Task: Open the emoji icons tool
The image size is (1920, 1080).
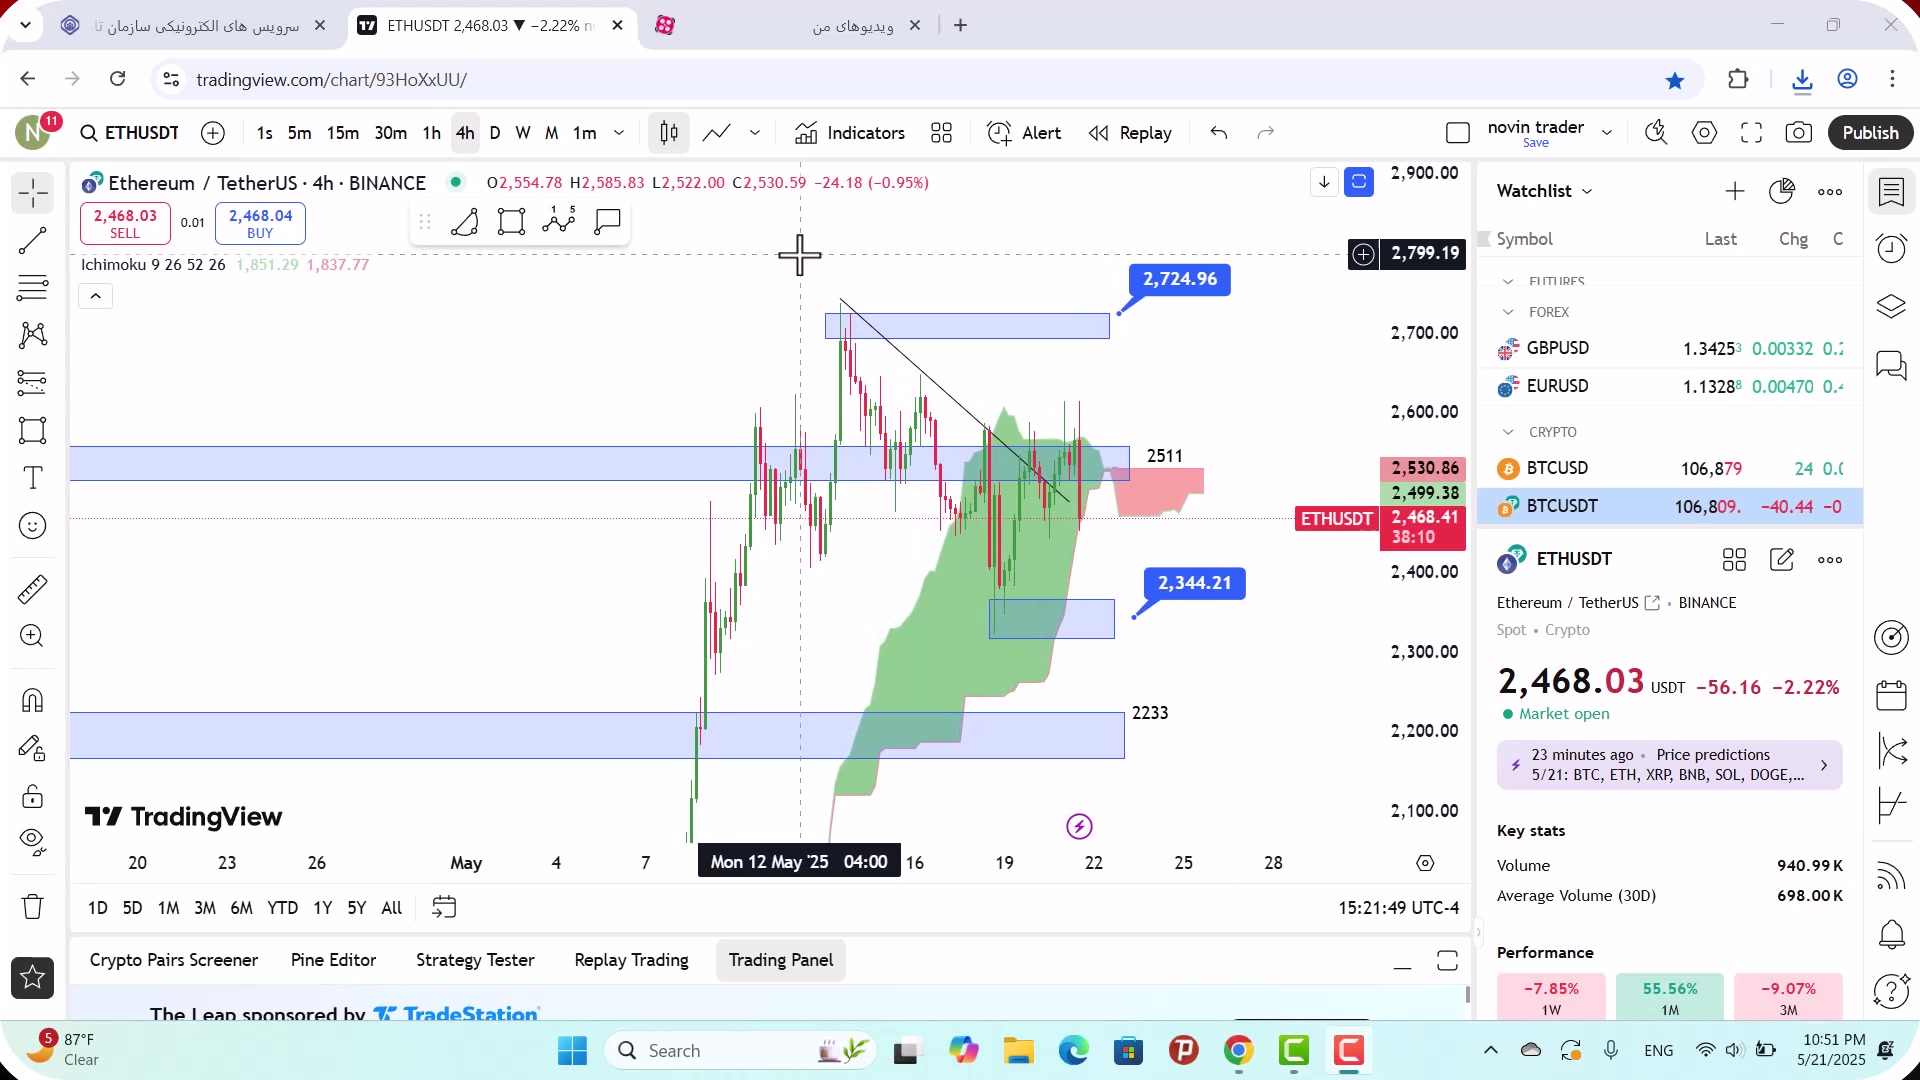Action: click(33, 526)
